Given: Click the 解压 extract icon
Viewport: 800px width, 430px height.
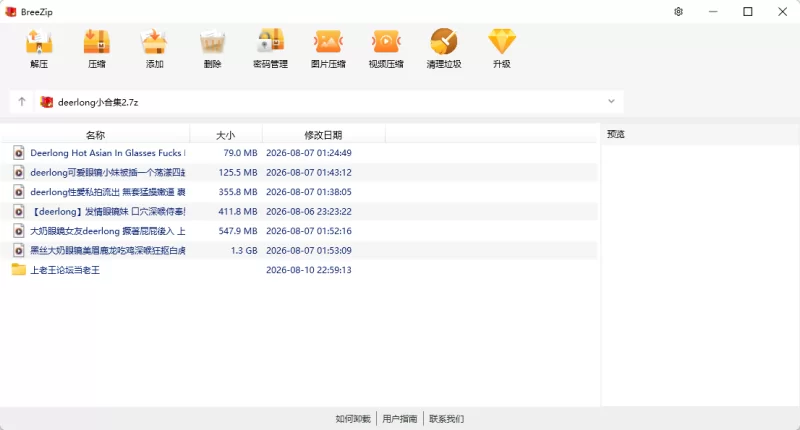Looking at the screenshot, I should pos(39,41).
